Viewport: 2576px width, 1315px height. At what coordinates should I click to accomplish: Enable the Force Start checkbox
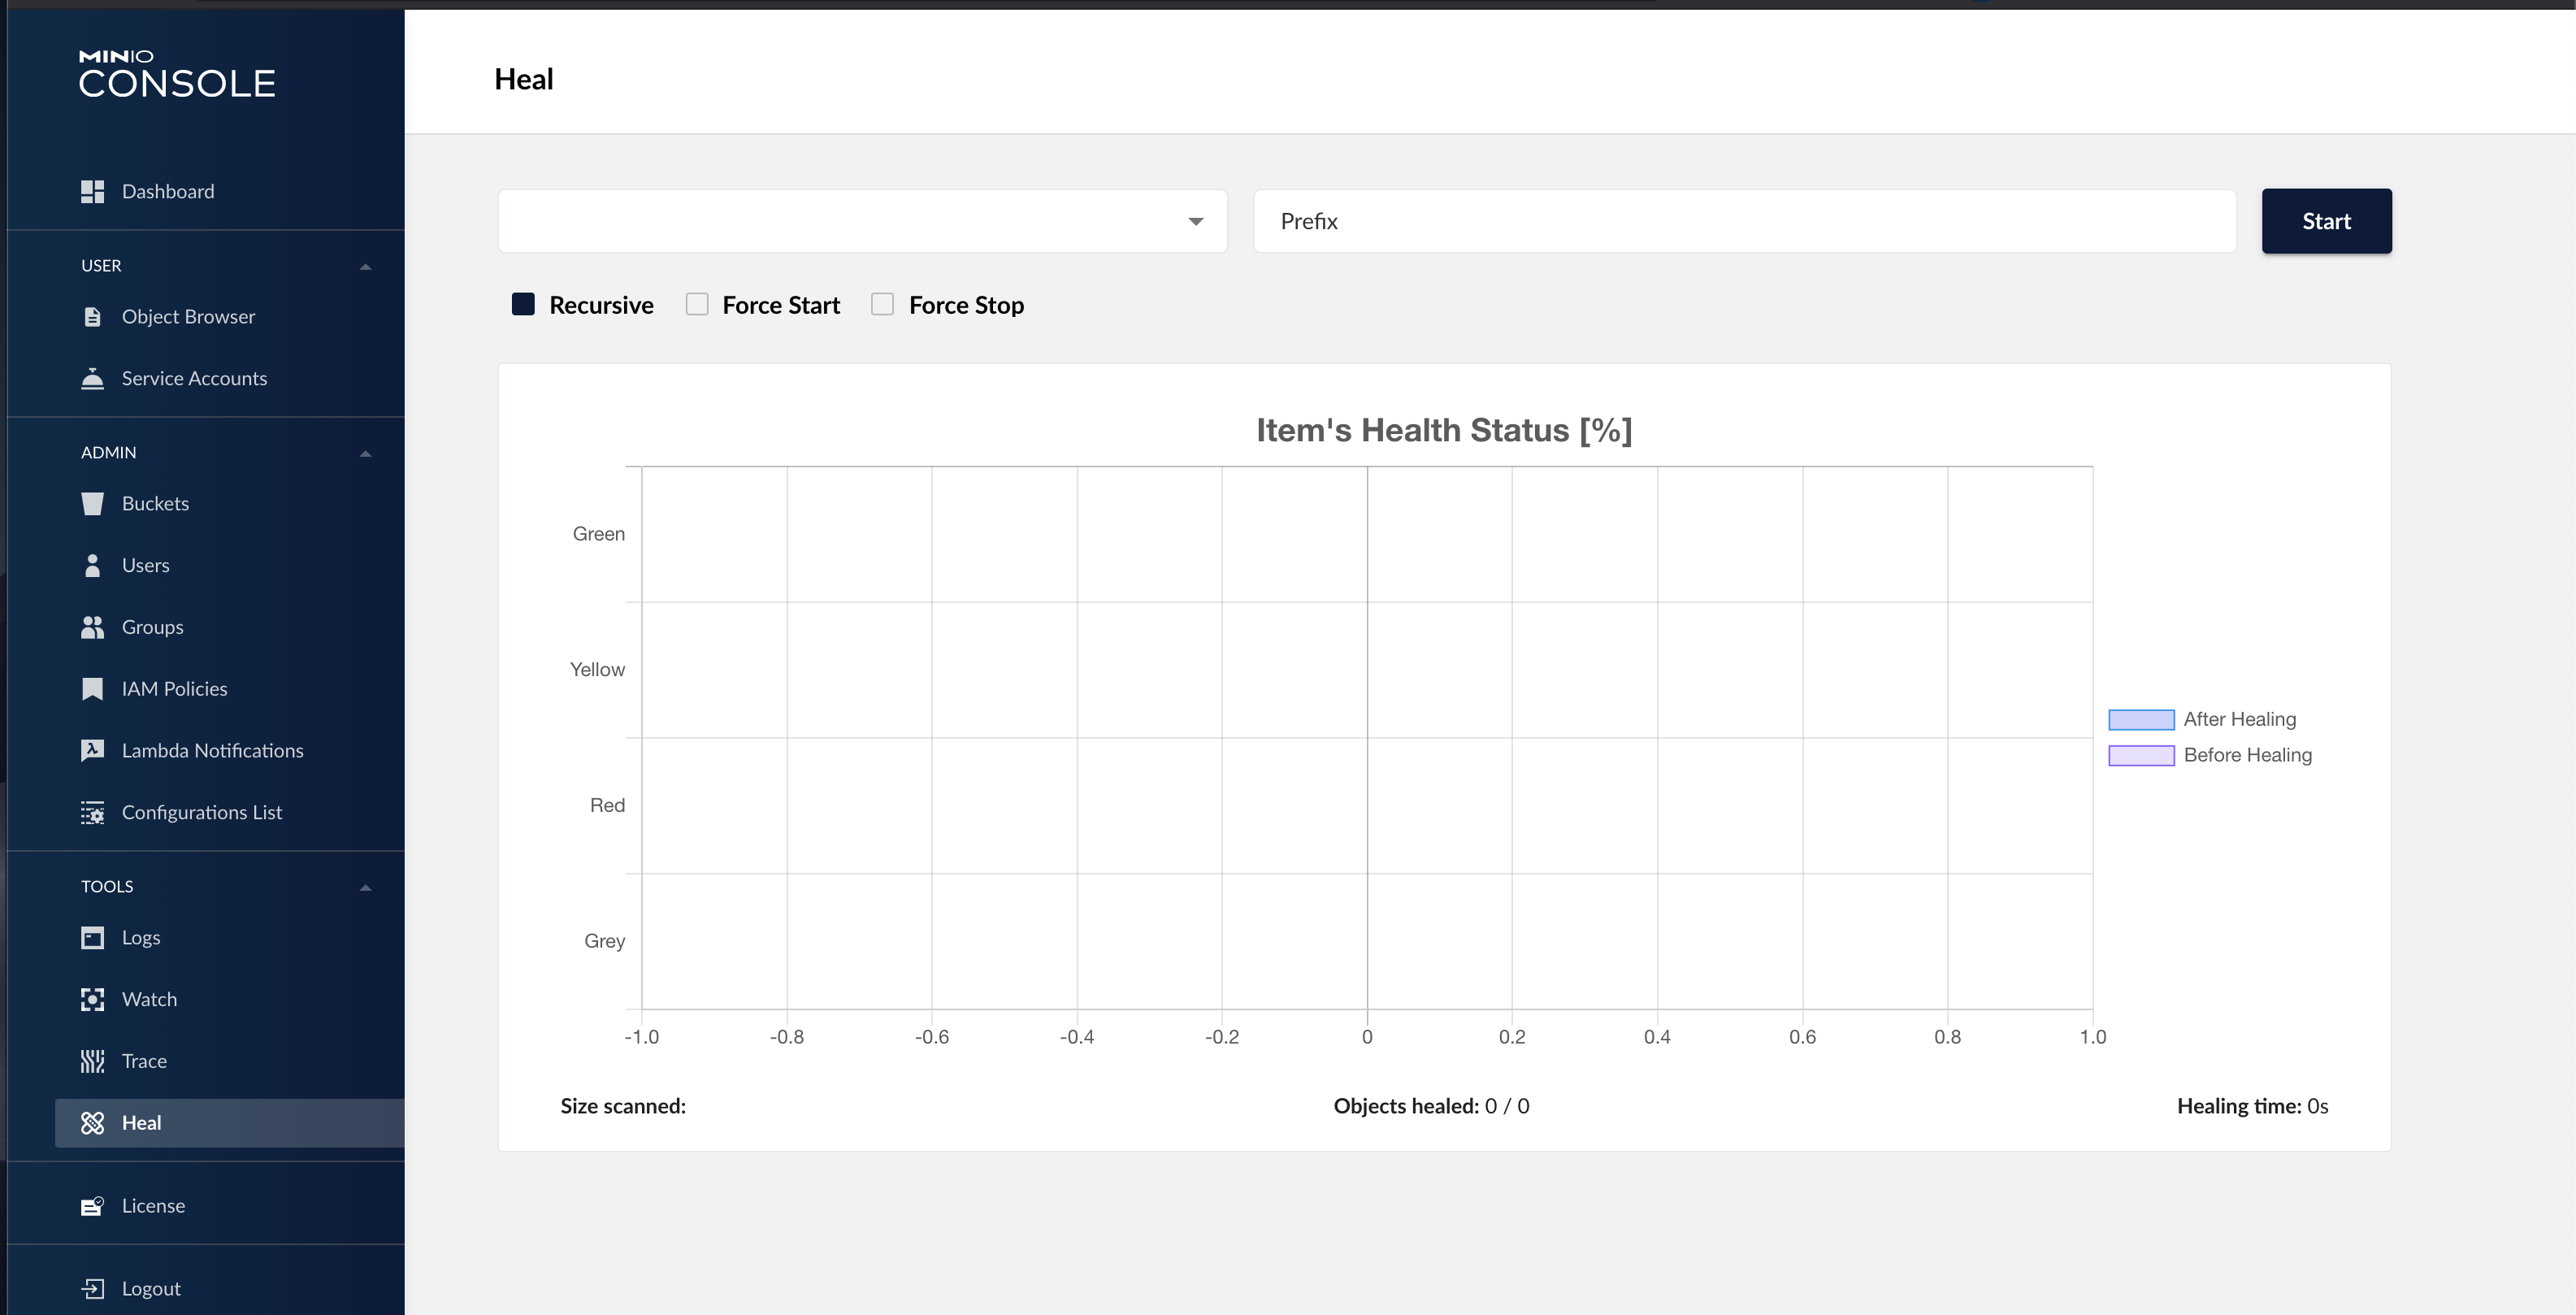point(697,304)
